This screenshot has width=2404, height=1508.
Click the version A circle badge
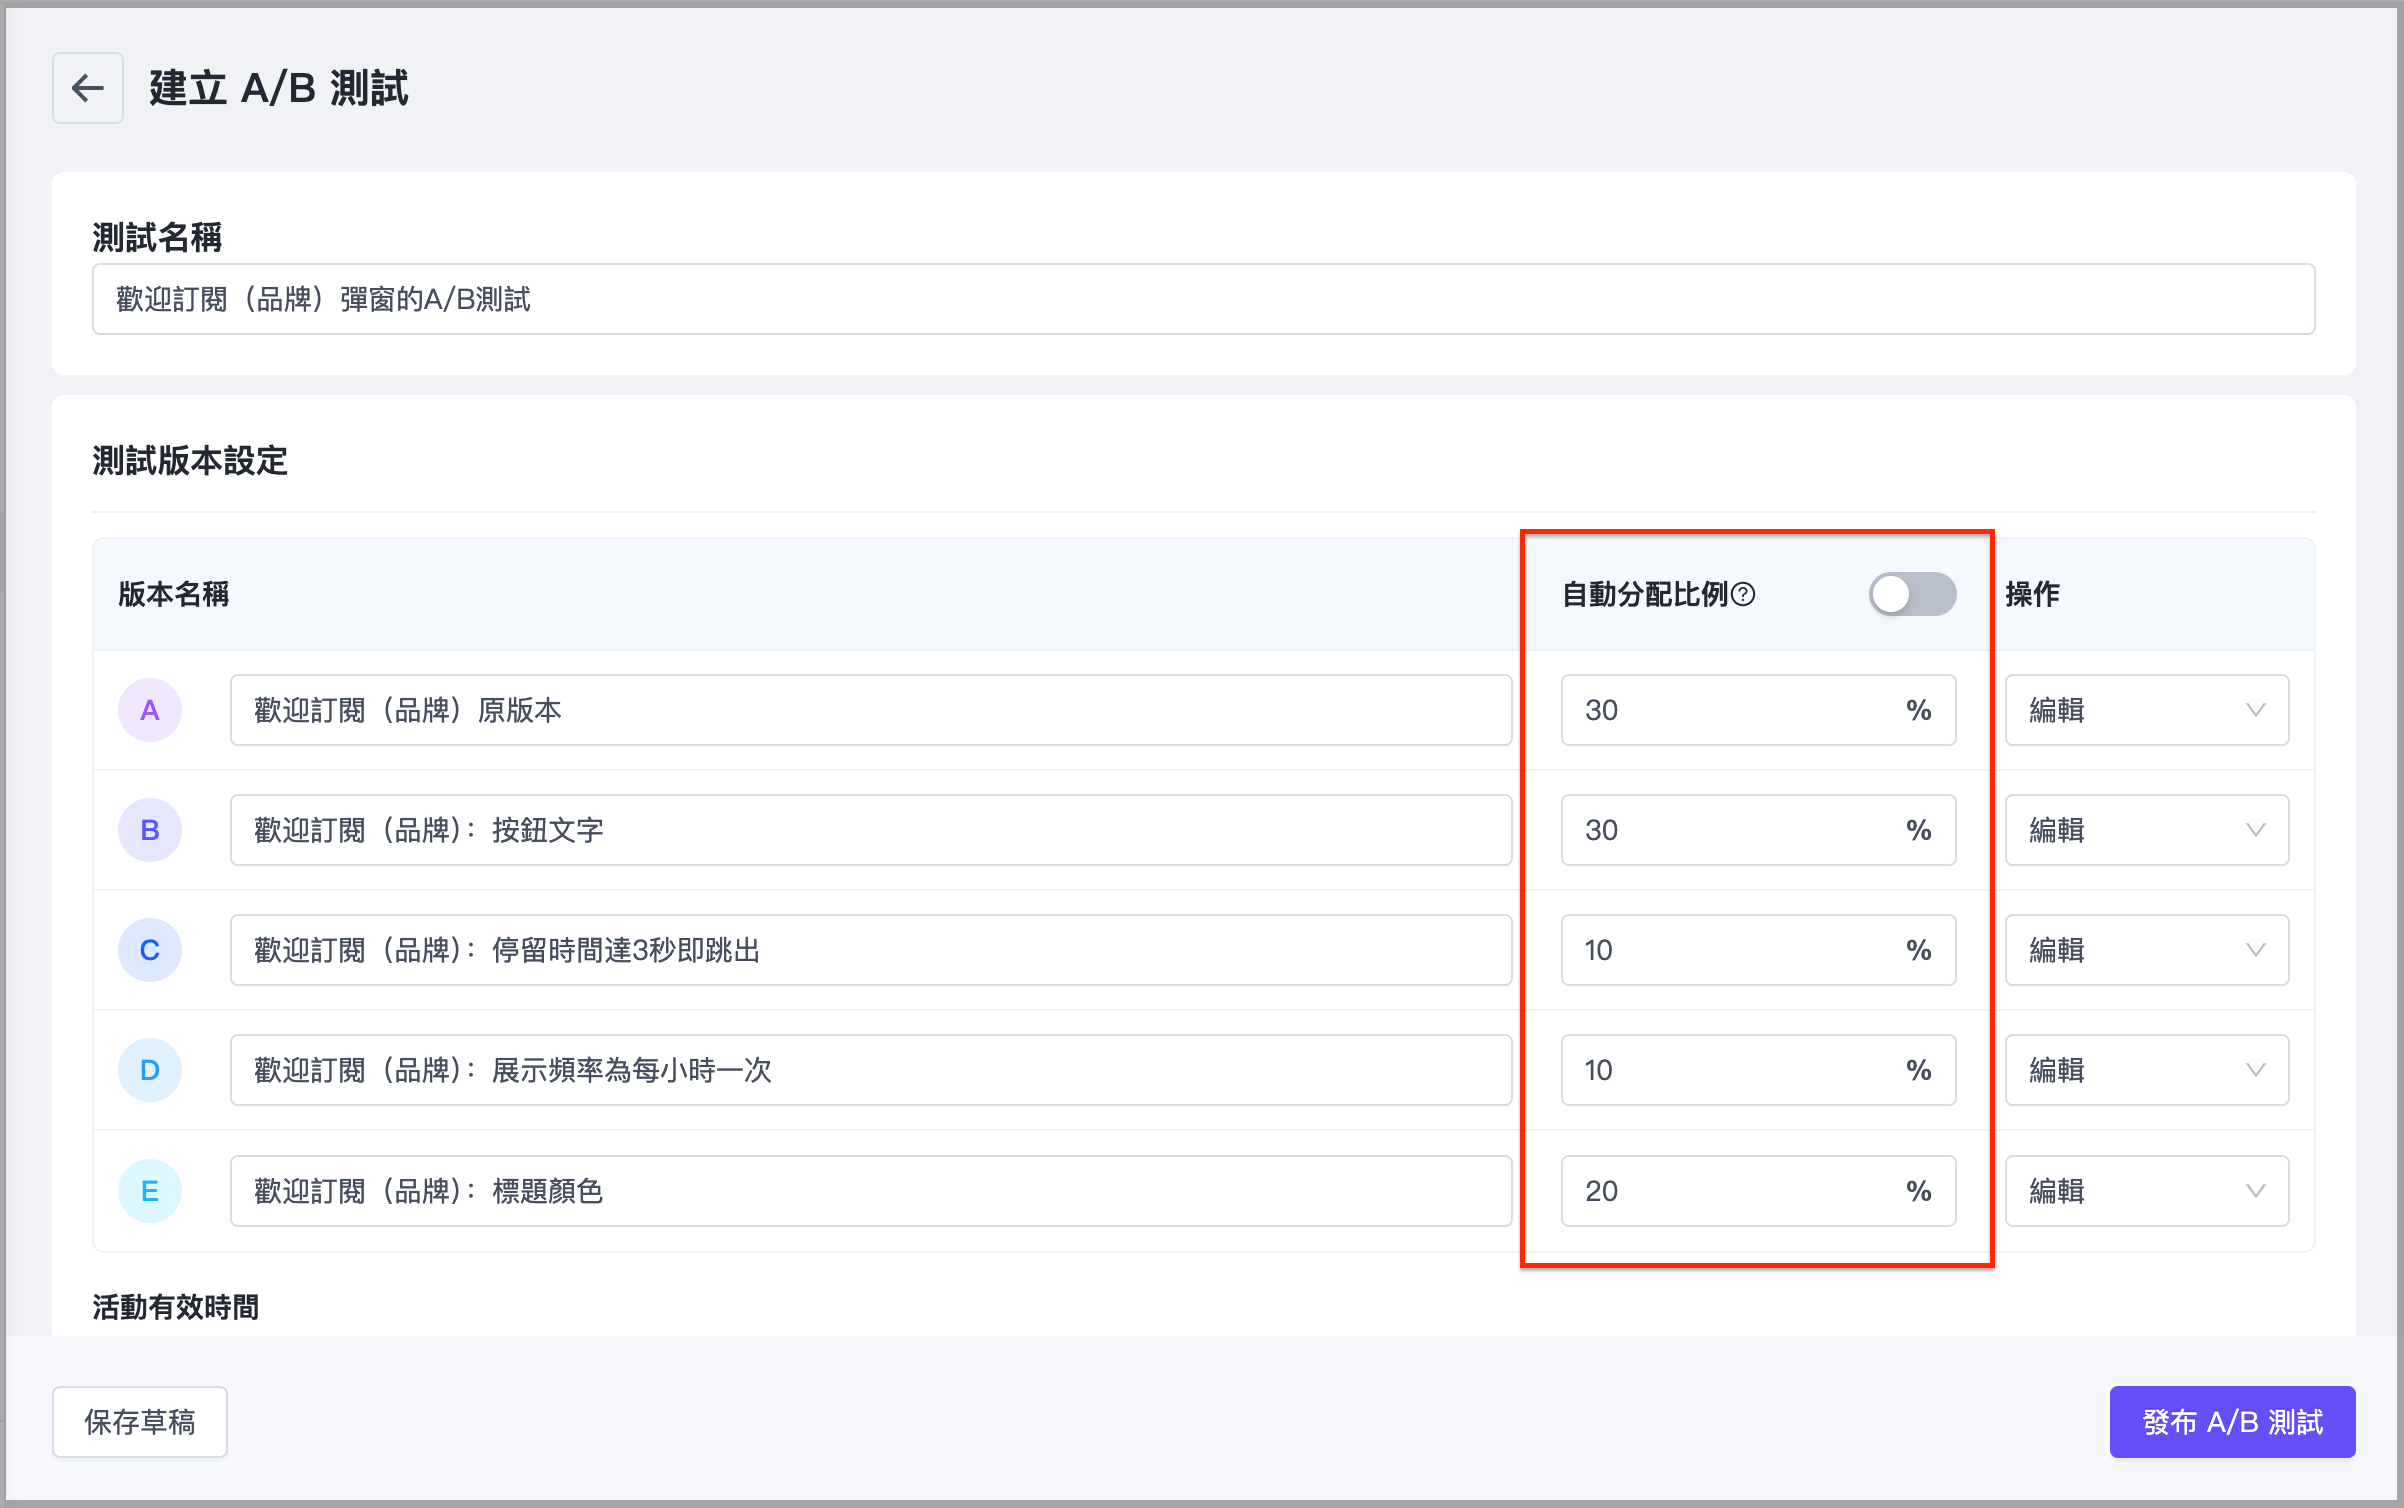pos(150,710)
